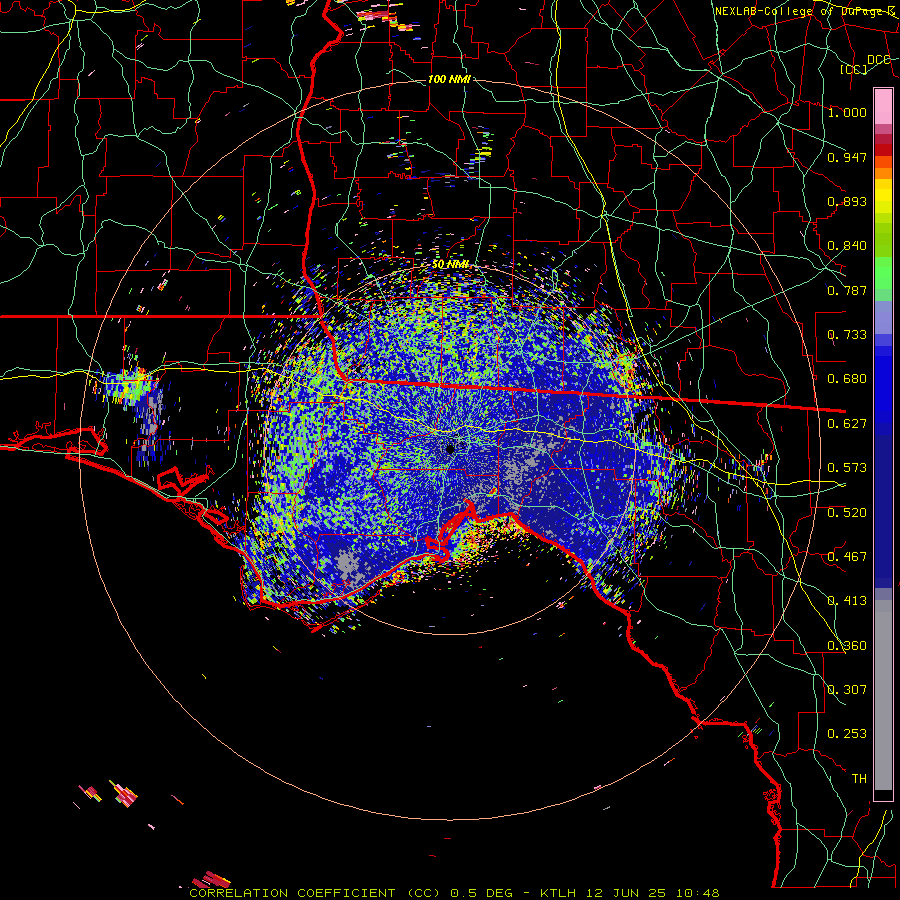Click the 0.307 scale value

847,690
